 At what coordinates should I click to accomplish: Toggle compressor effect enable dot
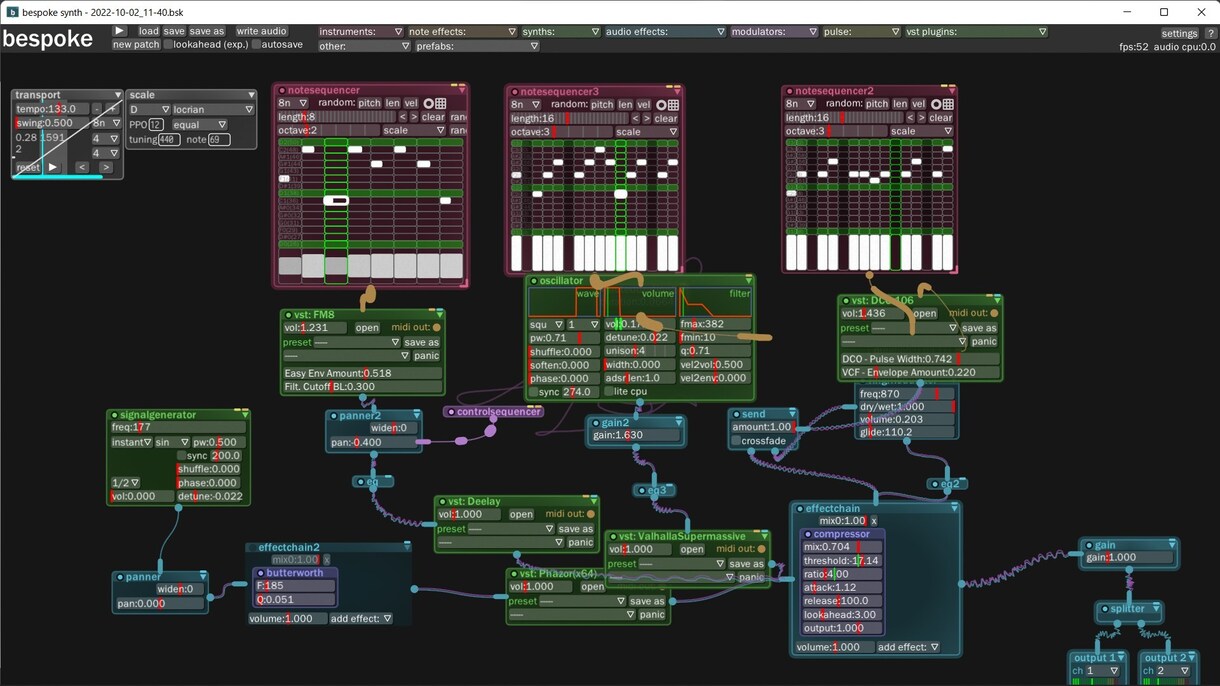tap(808, 534)
